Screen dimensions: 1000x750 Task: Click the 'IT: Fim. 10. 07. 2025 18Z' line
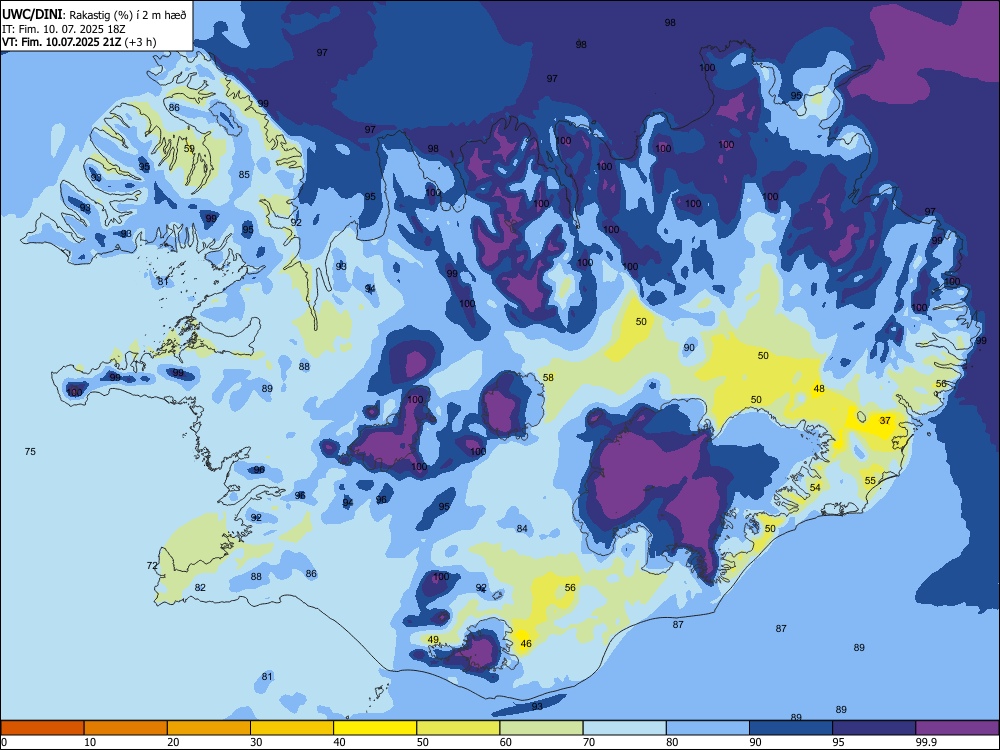(x=64, y=29)
